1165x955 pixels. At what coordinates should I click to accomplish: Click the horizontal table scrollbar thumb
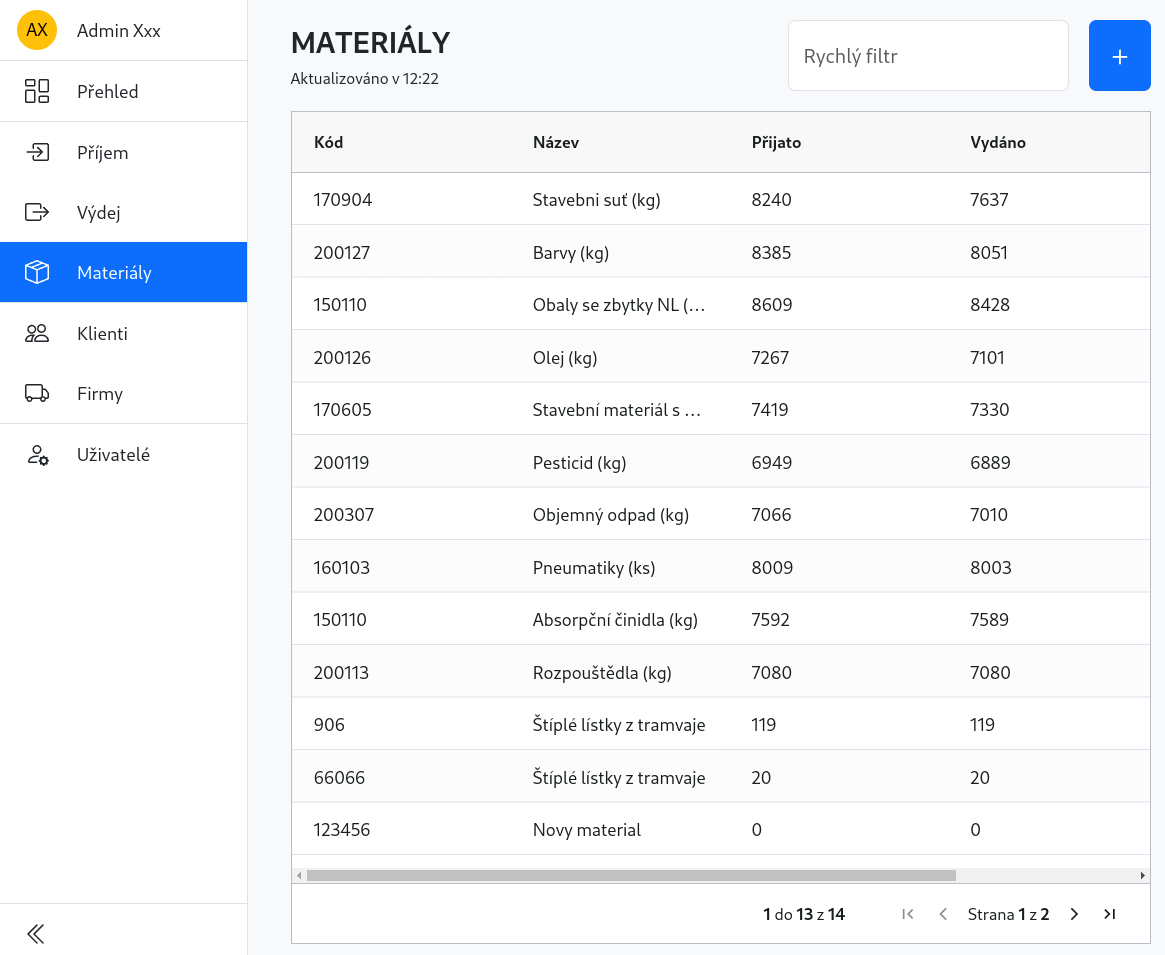[632, 875]
